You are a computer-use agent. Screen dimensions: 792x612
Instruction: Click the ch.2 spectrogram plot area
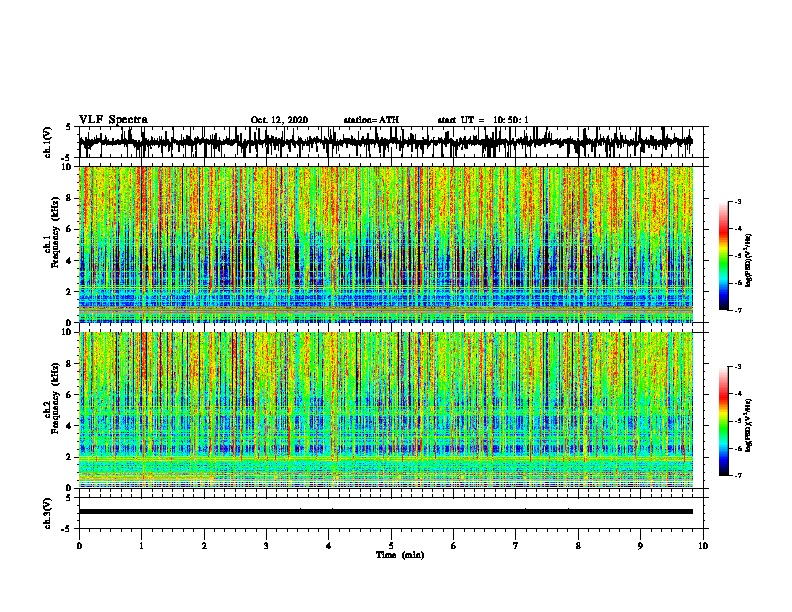(386, 410)
